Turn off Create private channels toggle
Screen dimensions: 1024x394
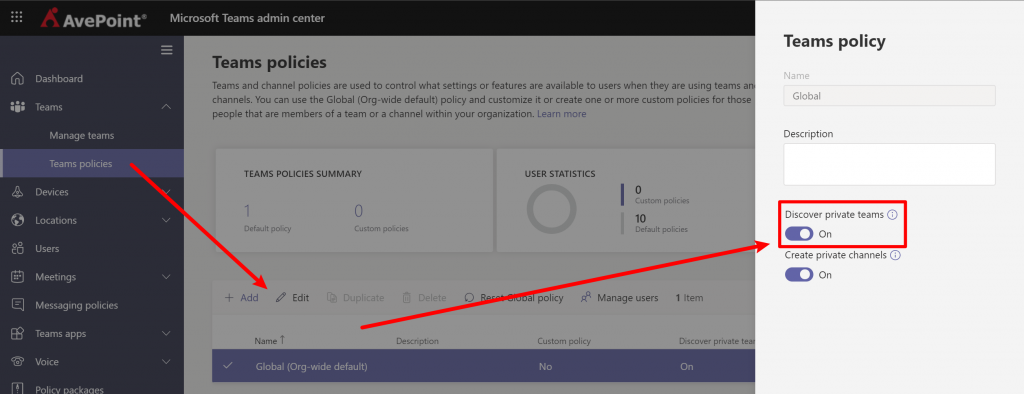799,274
